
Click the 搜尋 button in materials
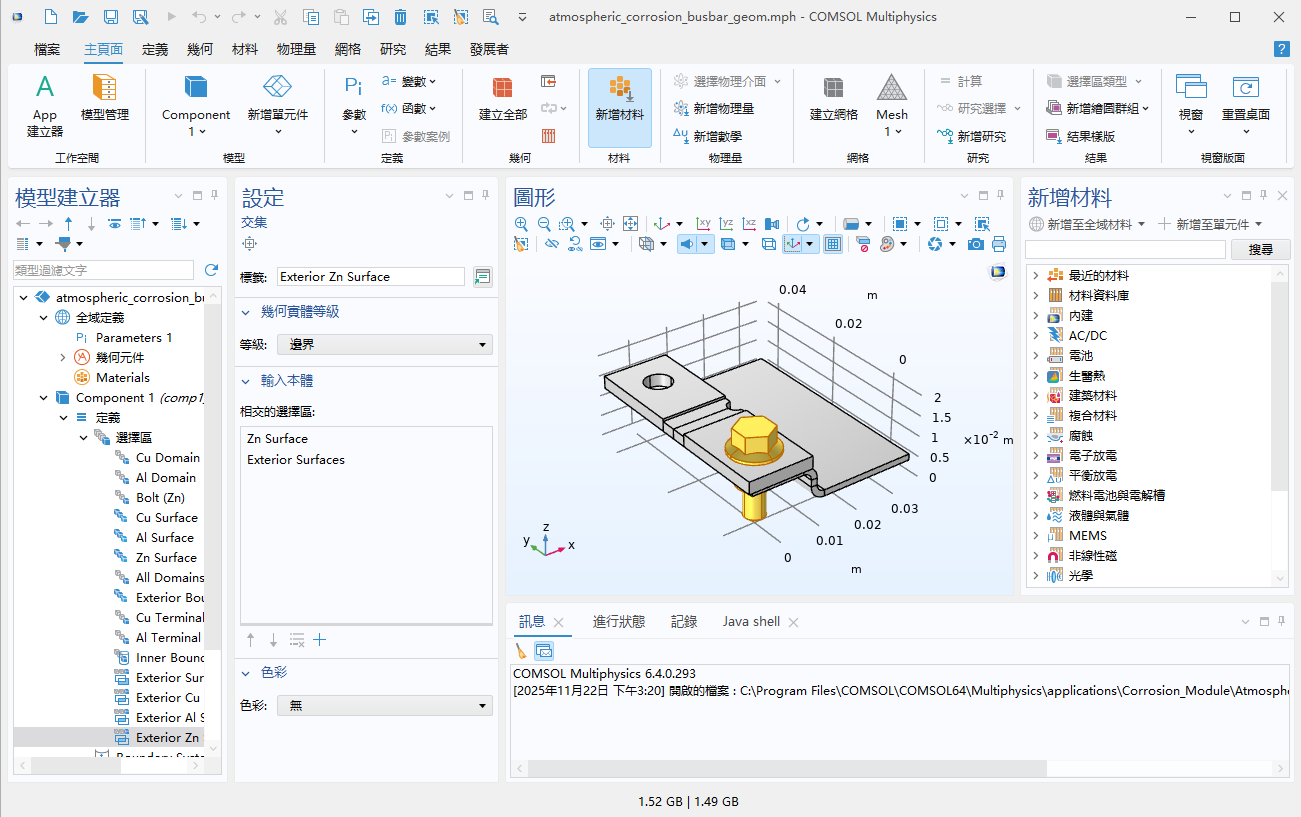[x=1260, y=249]
